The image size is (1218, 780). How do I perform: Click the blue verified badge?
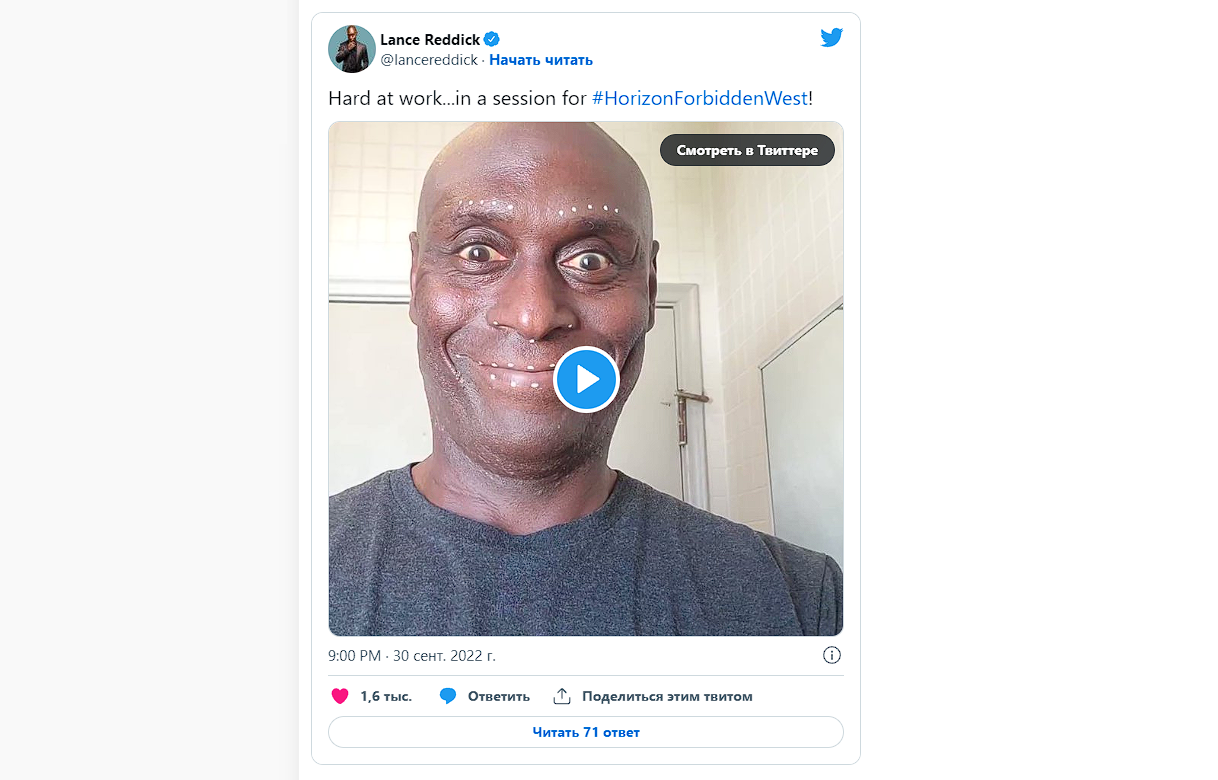(x=492, y=40)
